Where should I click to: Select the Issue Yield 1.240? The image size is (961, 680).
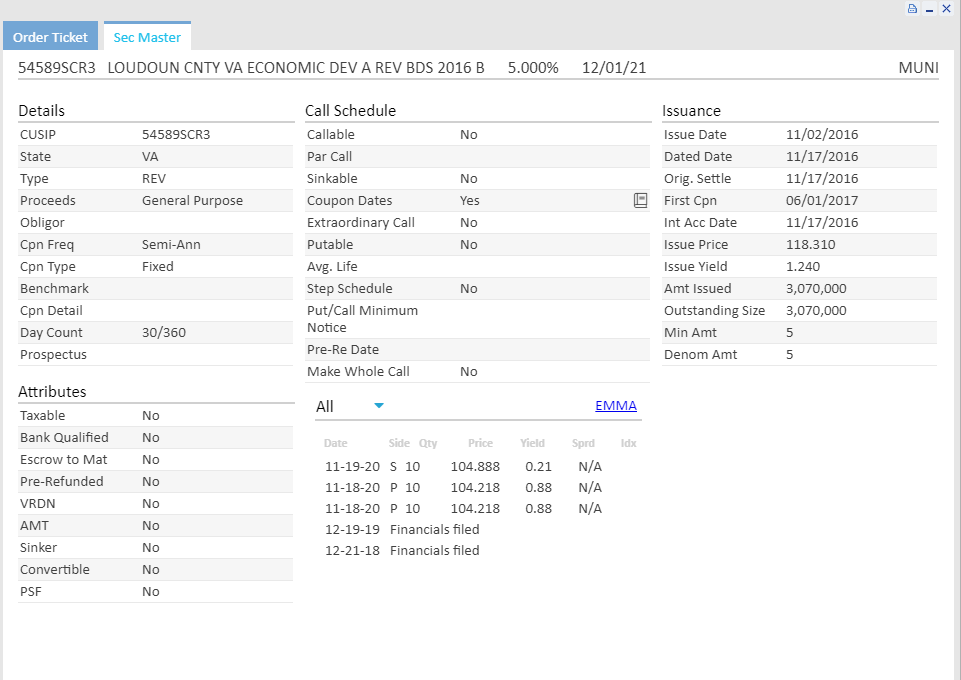(803, 266)
